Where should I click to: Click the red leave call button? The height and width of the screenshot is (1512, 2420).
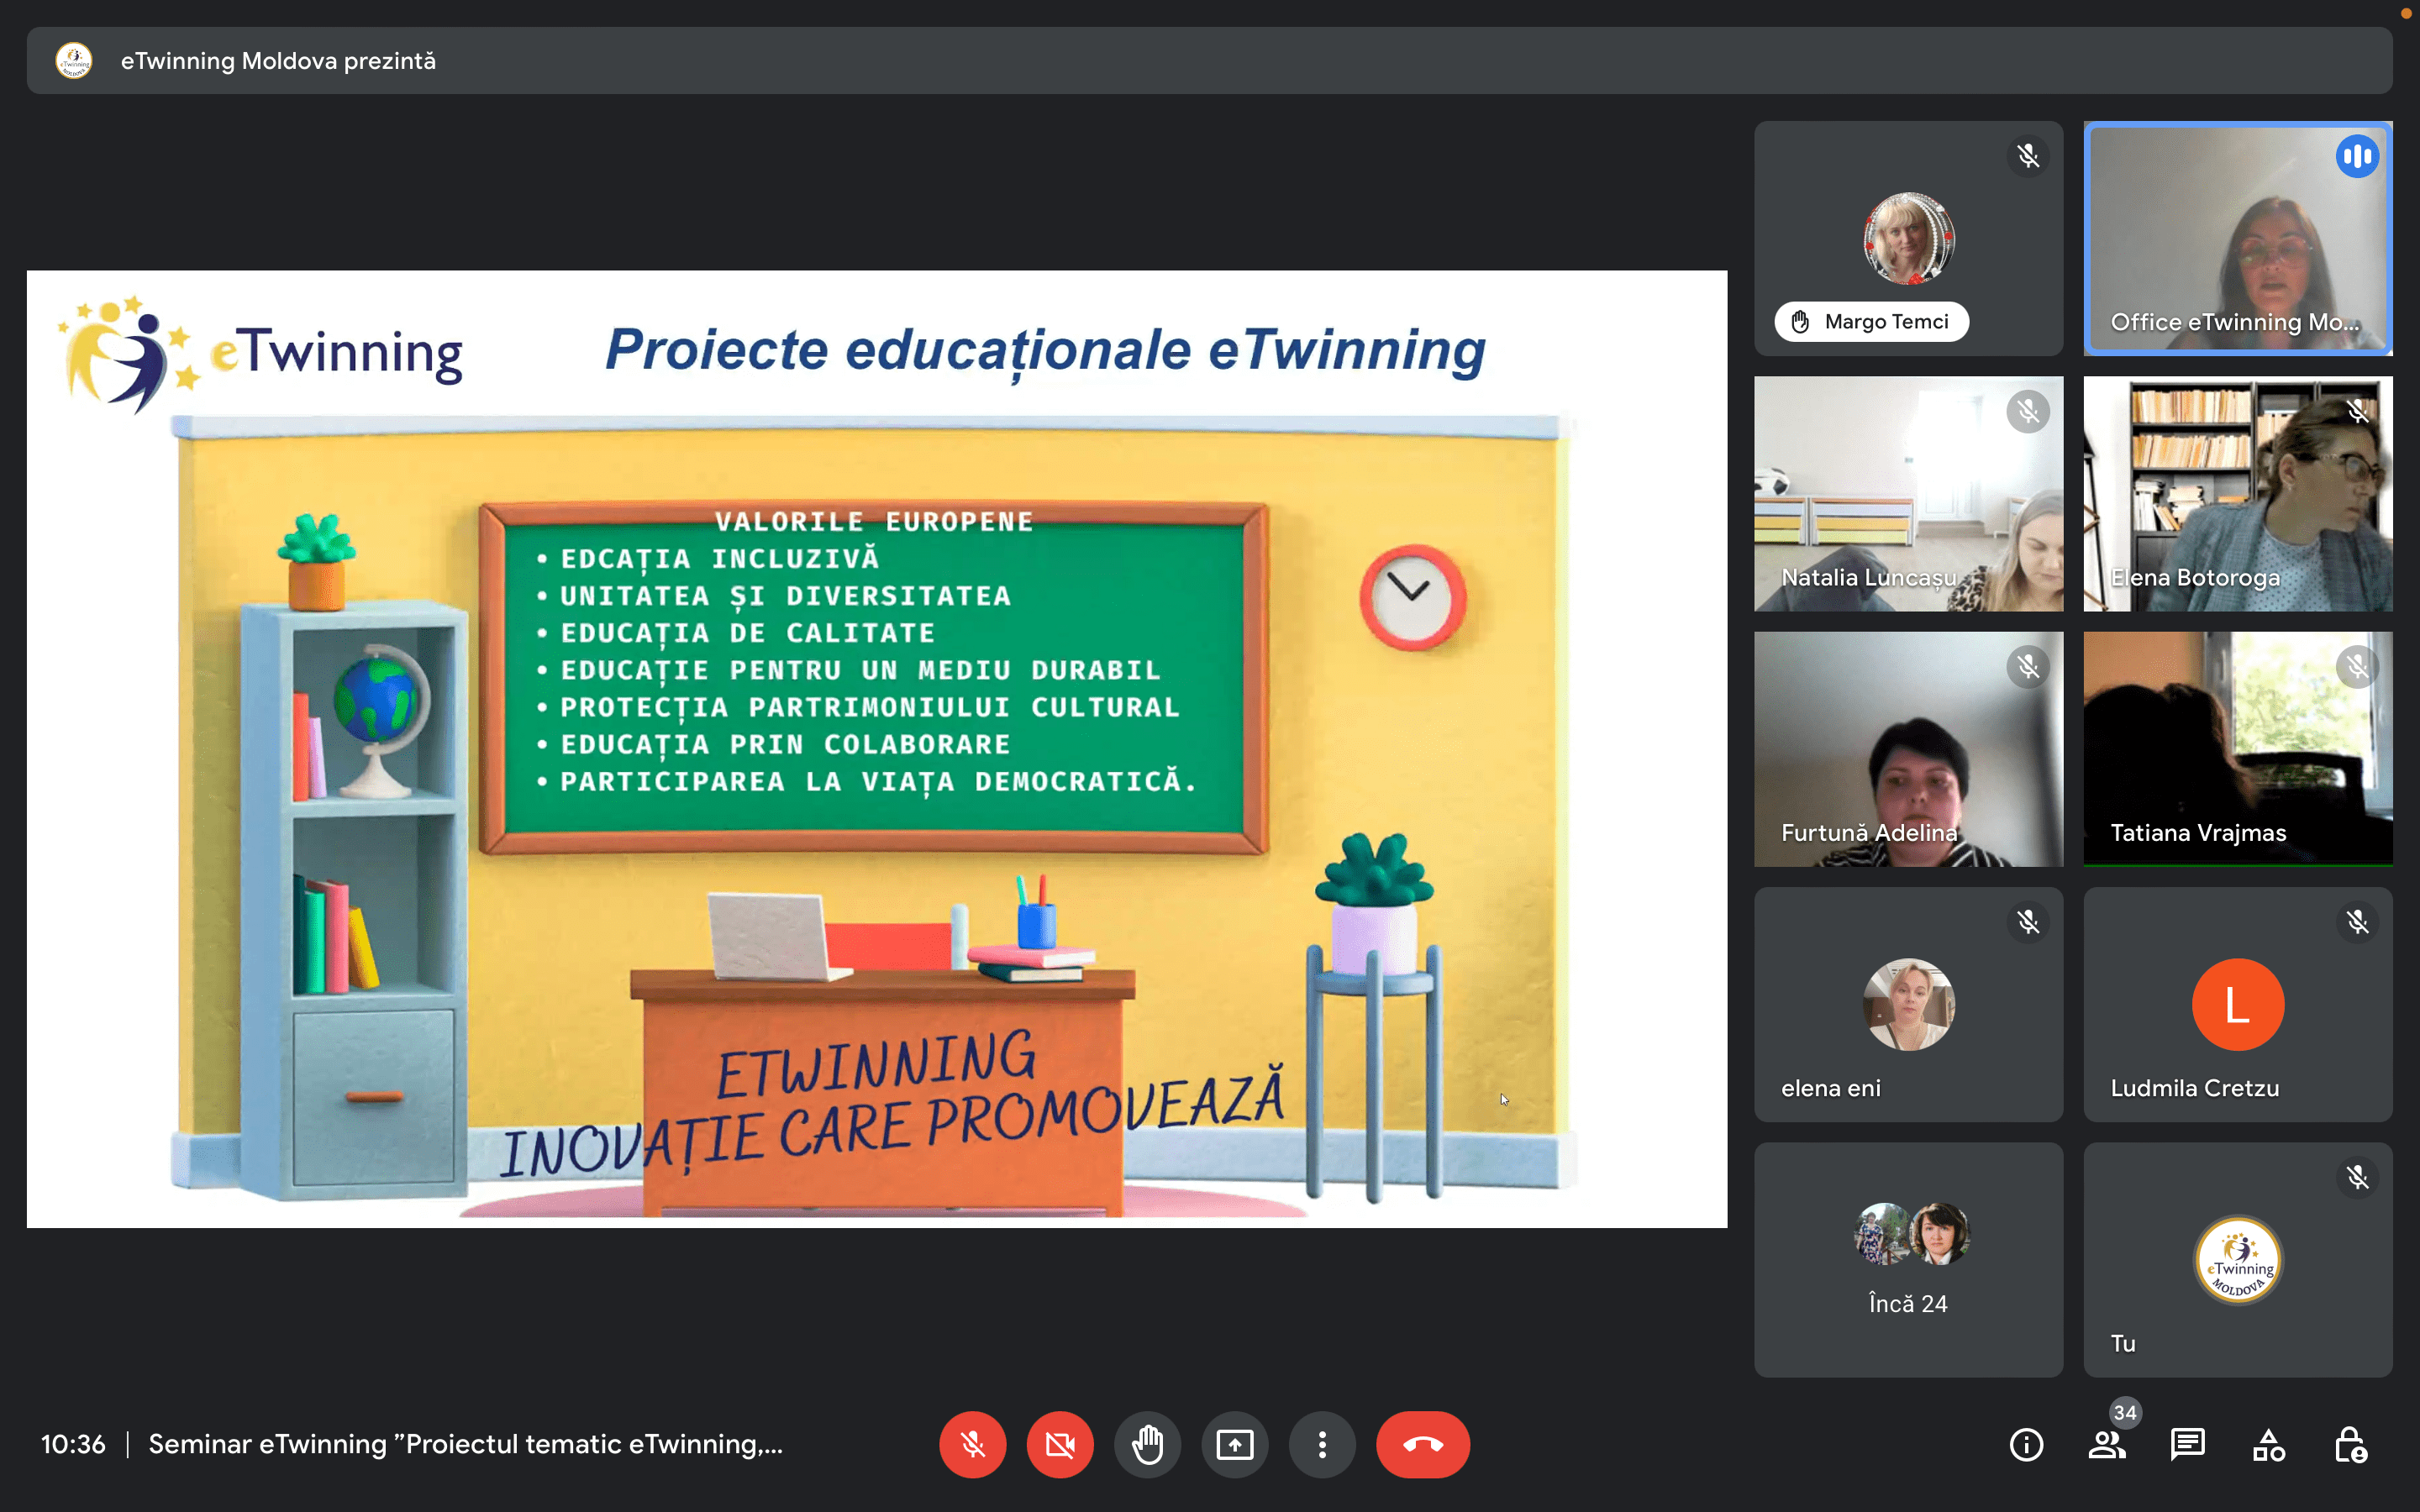click(x=1423, y=1444)
